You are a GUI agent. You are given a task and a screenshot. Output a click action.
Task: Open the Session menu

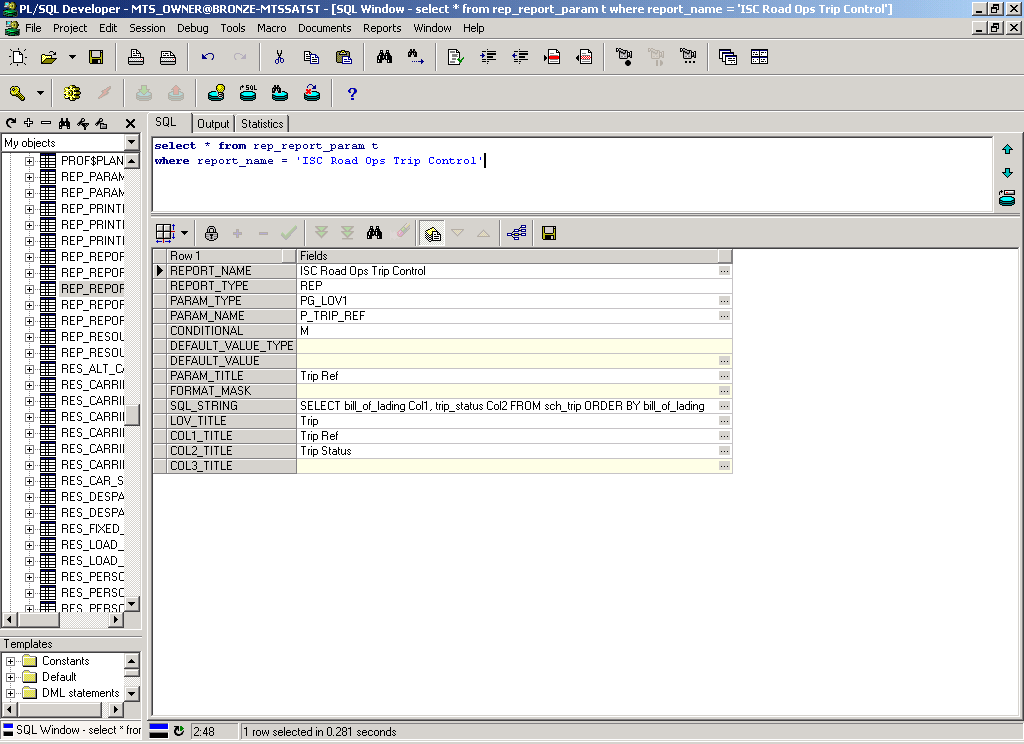point(147,28)
